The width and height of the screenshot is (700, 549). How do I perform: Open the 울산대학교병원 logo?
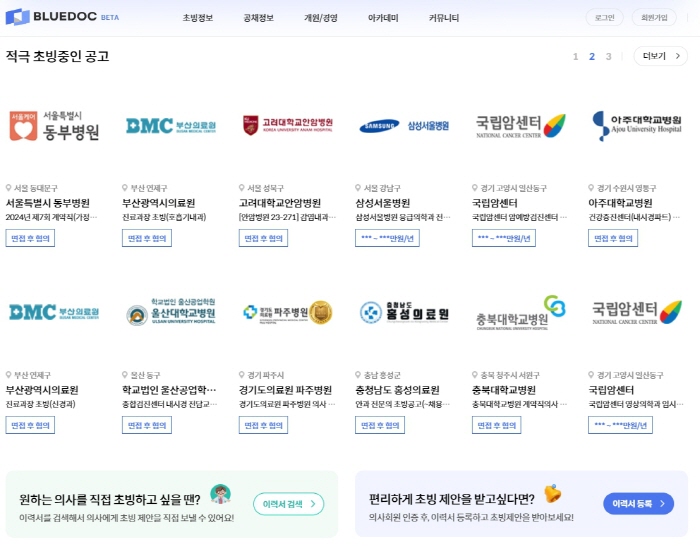pos(171,312)
